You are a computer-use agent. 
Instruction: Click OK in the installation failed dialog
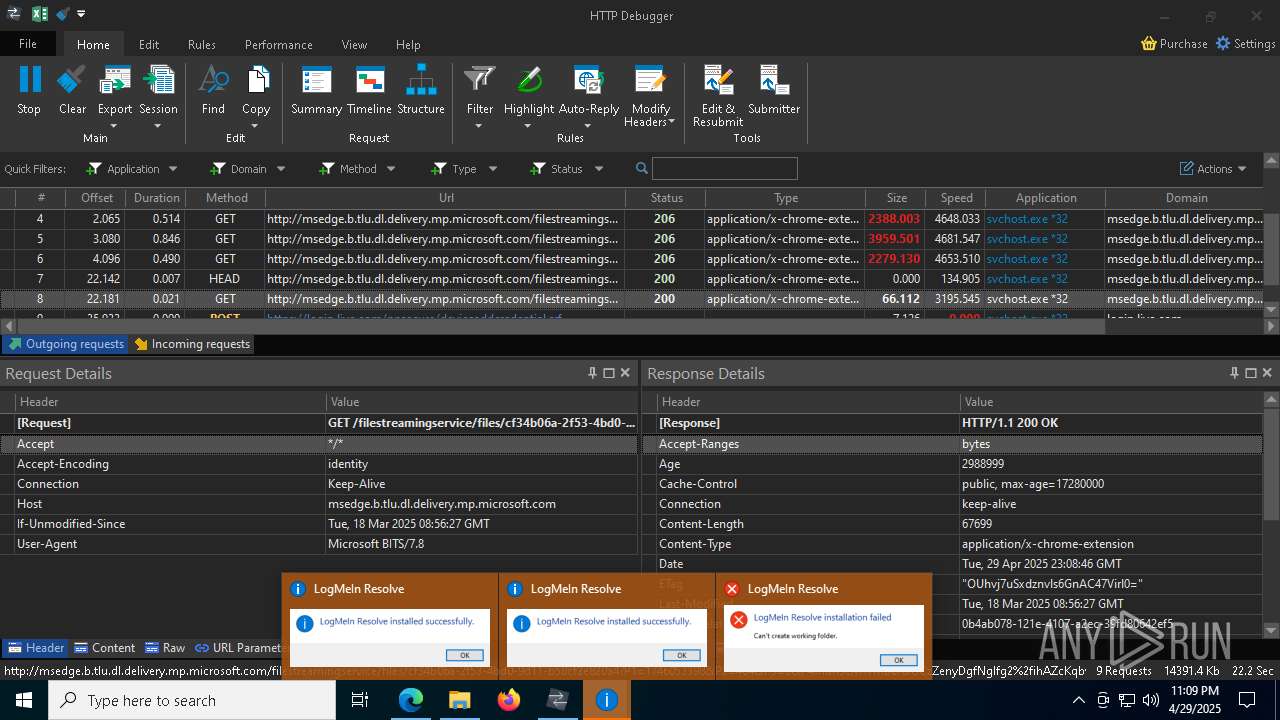[898, 660]
